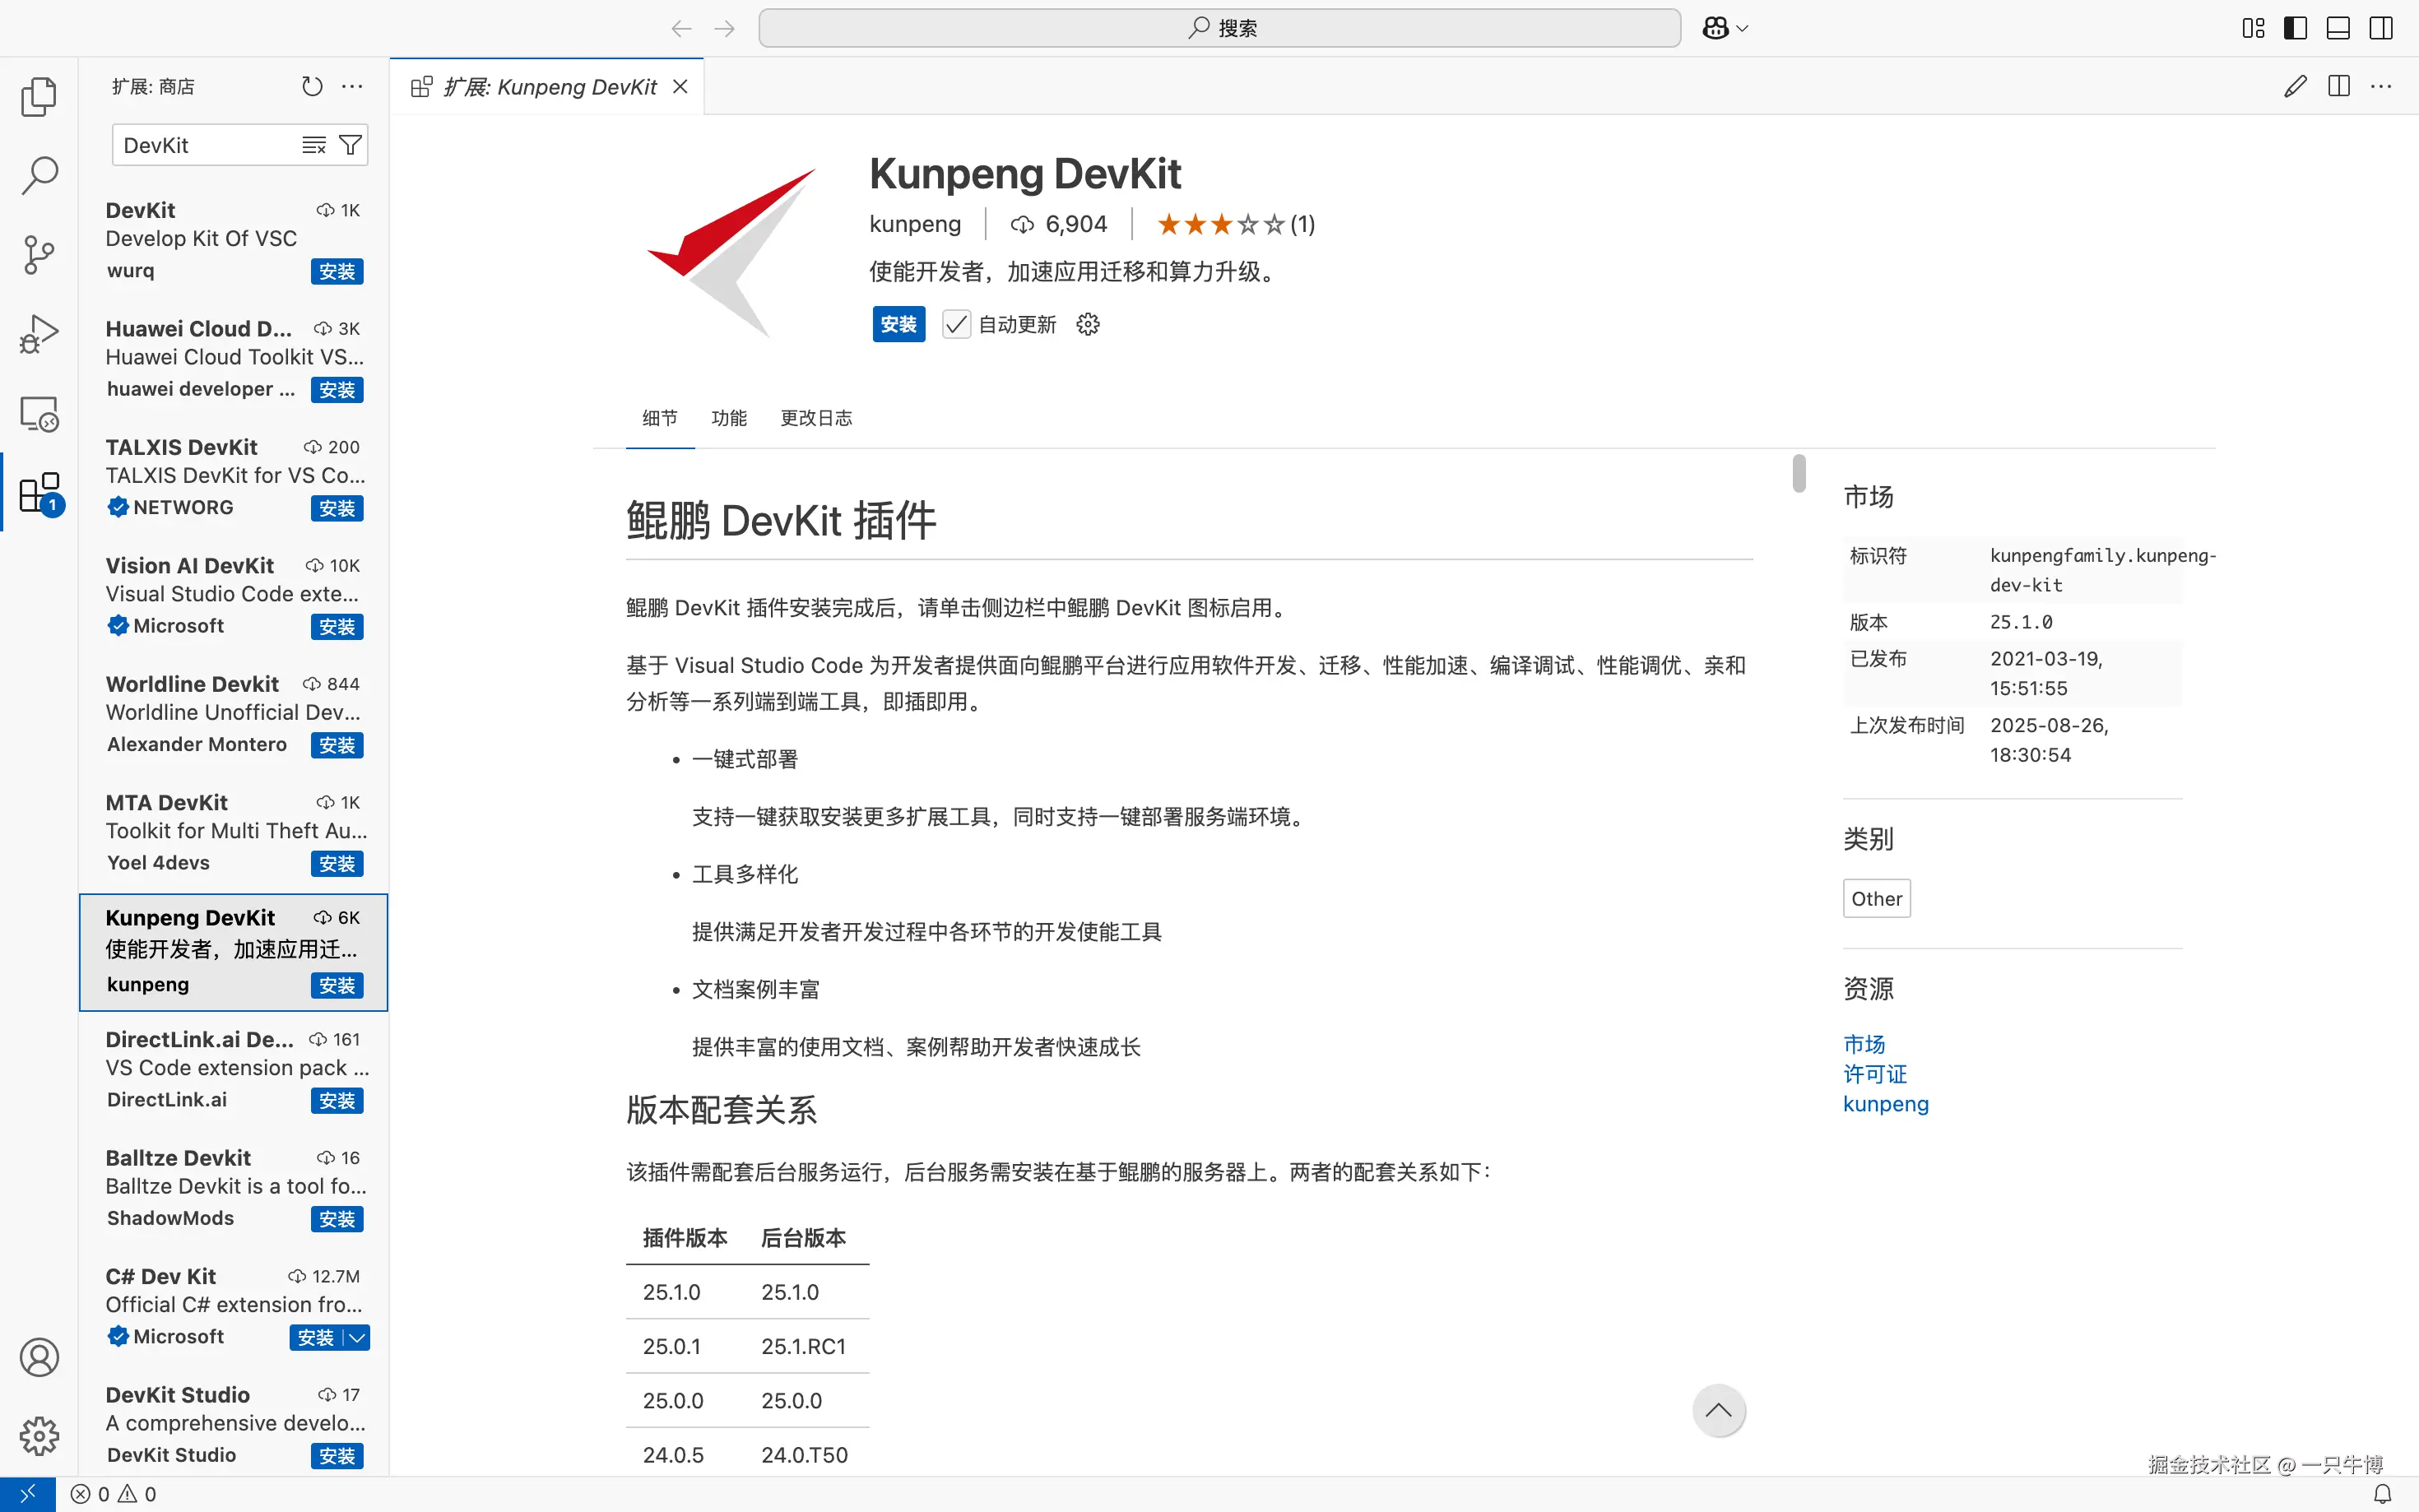Open Source Control view icon
The image size is (2419, 1512).
(x=39, y=255)
